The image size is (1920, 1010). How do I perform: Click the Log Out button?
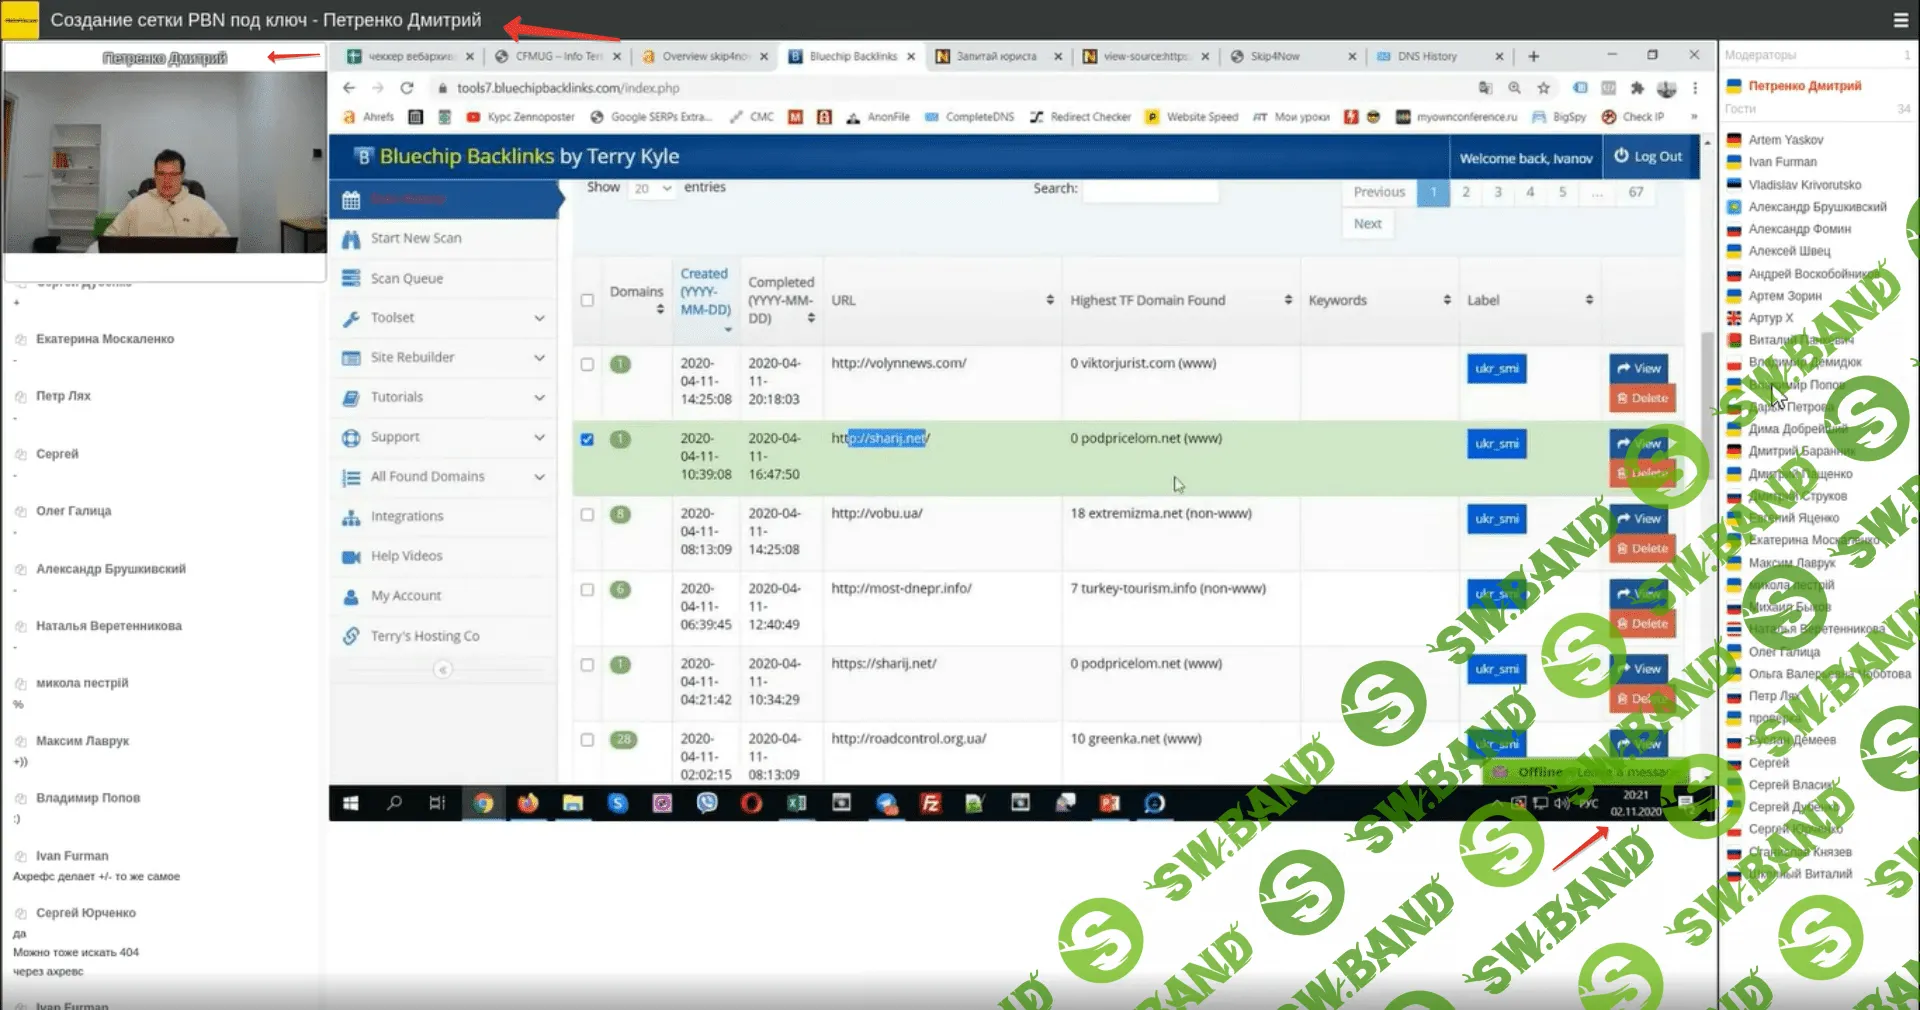1648,157
